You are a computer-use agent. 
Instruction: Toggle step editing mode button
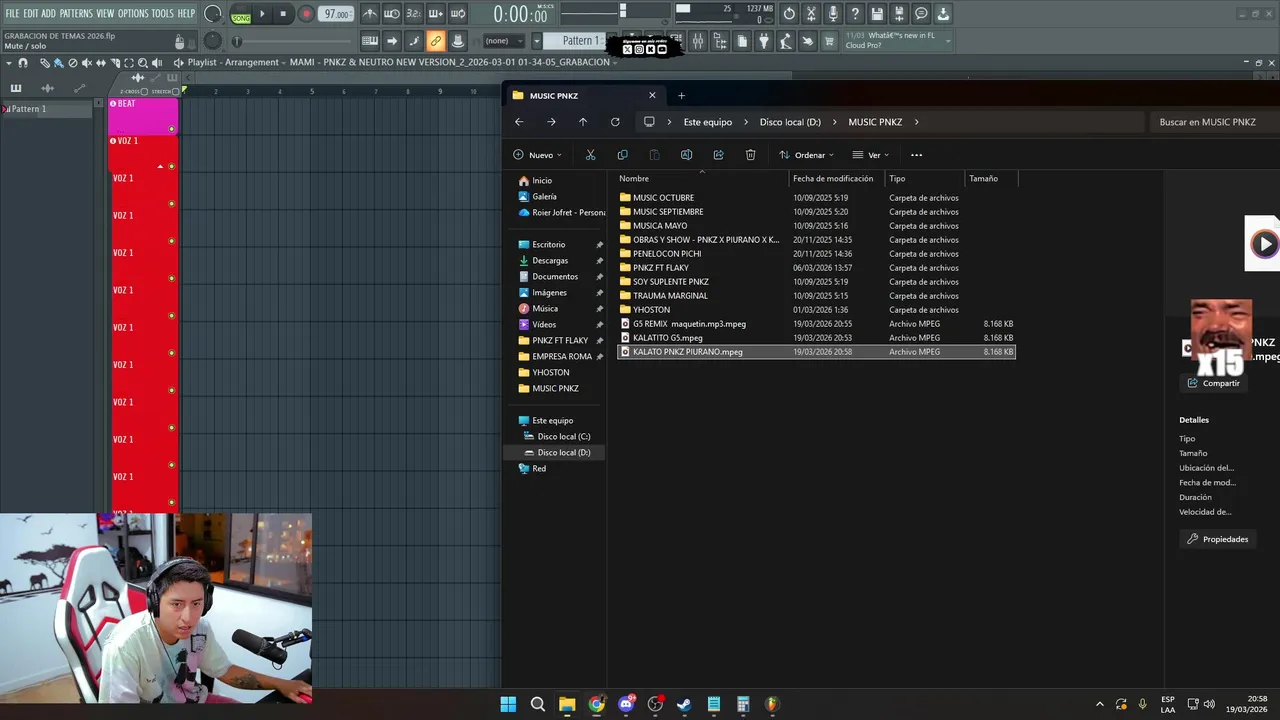(x=414, y=41)
